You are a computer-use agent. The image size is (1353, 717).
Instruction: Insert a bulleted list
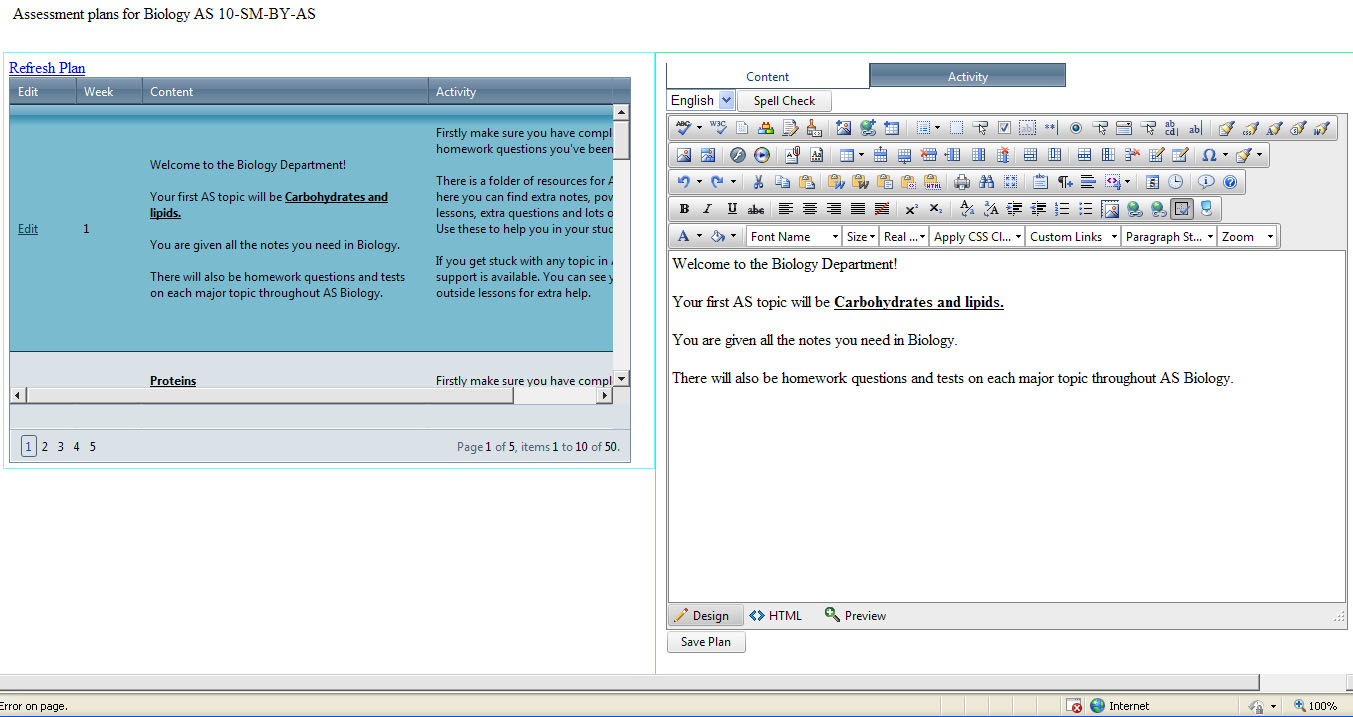tap(1086, 209)
